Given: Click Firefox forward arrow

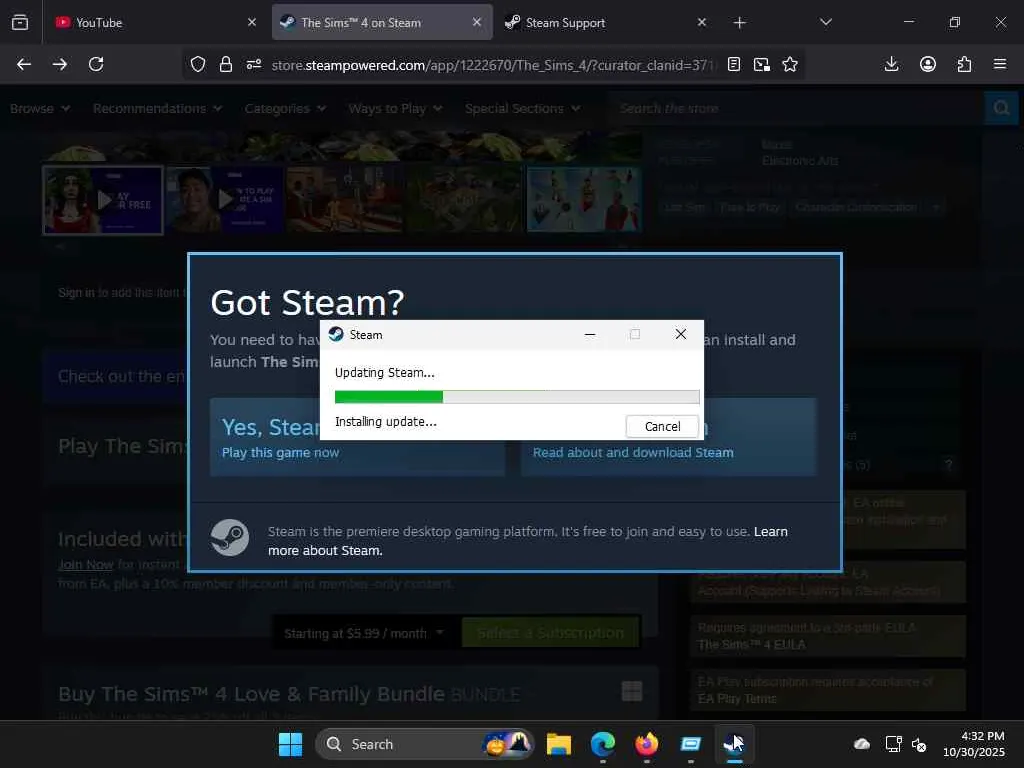Looking at the screenshot, I should point(60,64).
